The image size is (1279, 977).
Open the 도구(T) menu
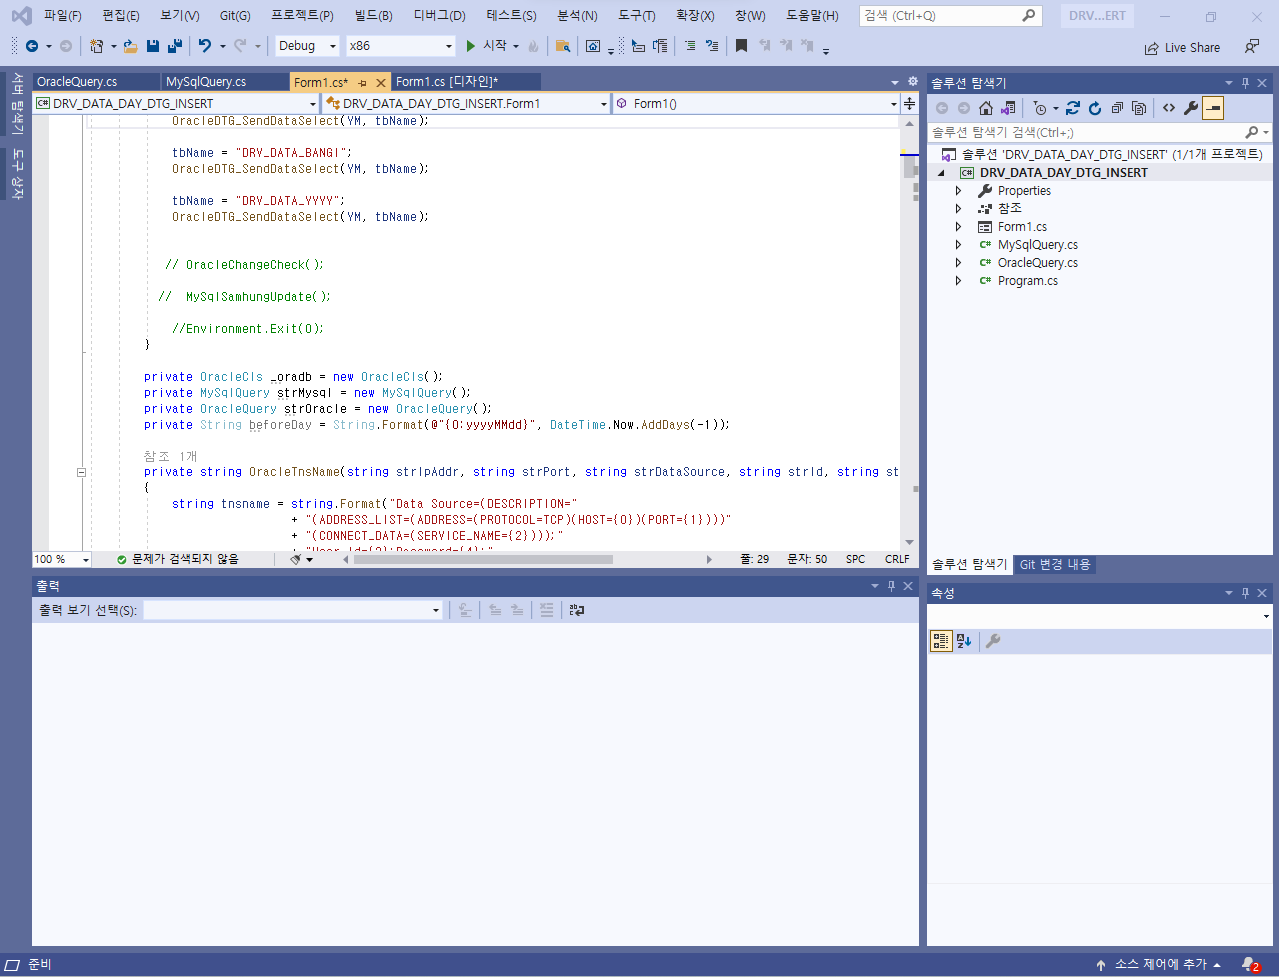tap(636, 15)
